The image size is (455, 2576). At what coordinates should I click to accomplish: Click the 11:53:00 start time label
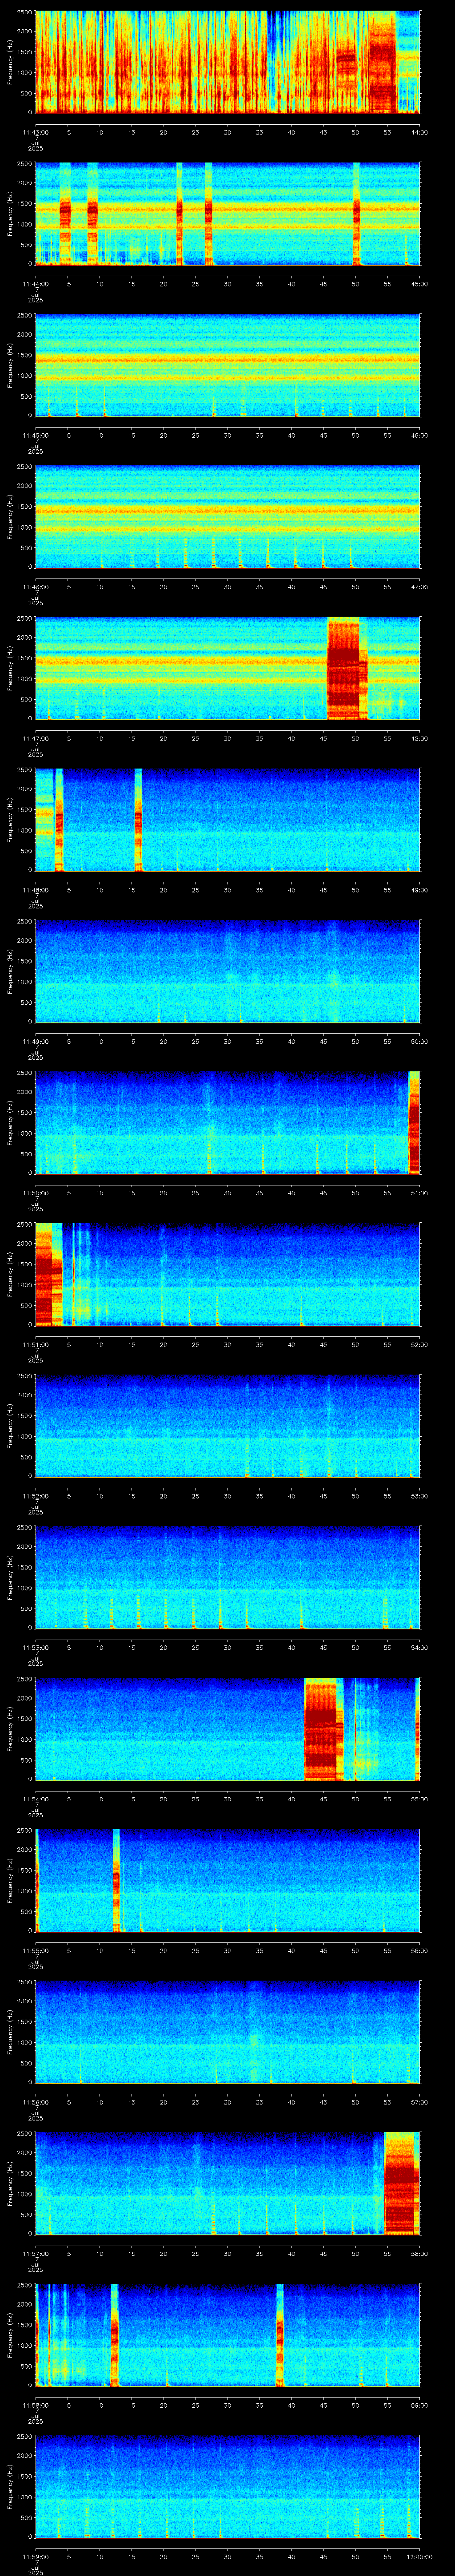click(35, 1647)
